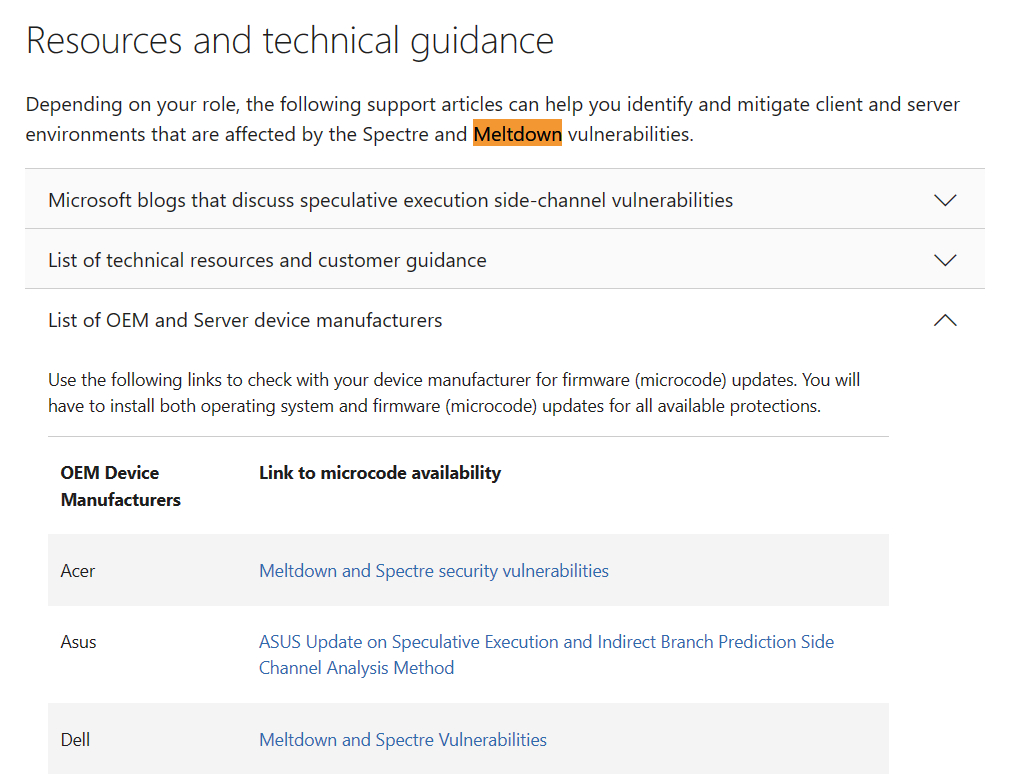Image resolution: width=1024 pixels, height=783 pixels.
Task: Click the word vulnerabilities after highlighted Meltdown
Action: coord(629,134)
